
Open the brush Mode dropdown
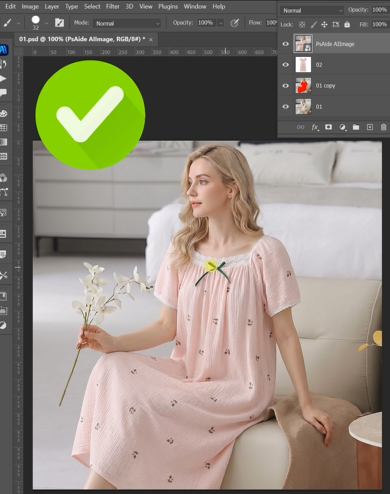[x=127, y=23]
